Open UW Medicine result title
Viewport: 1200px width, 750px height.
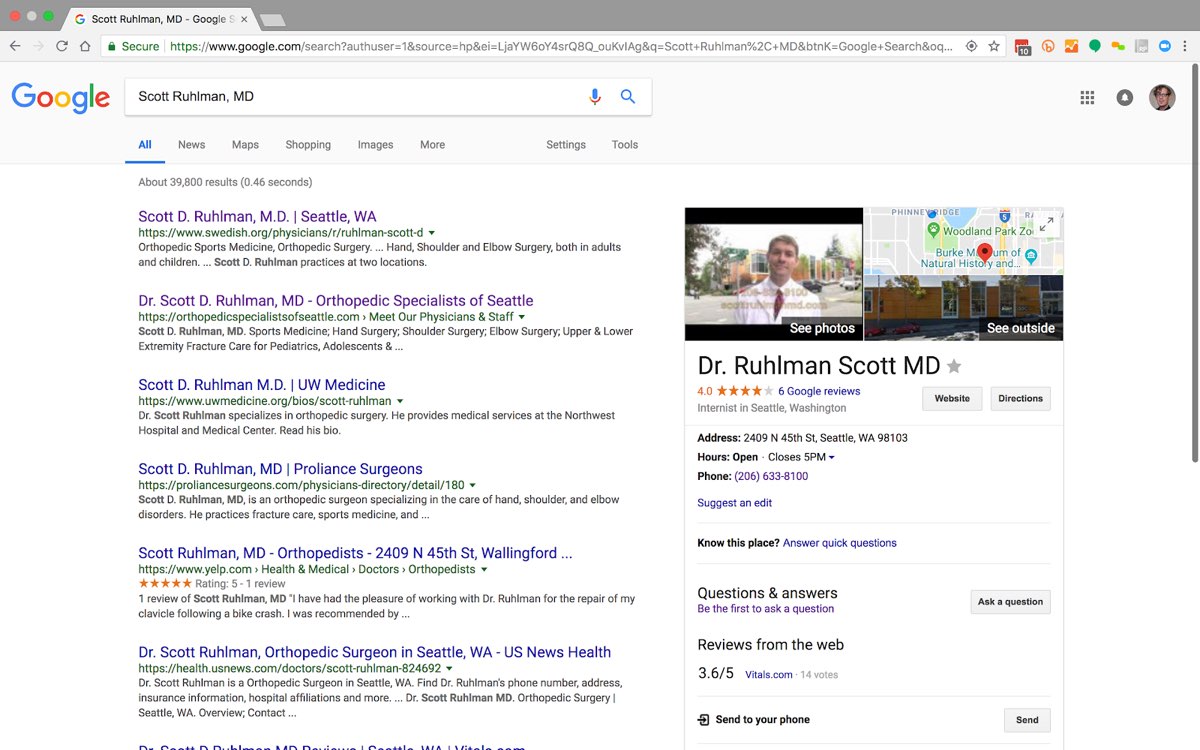point(262,384)
